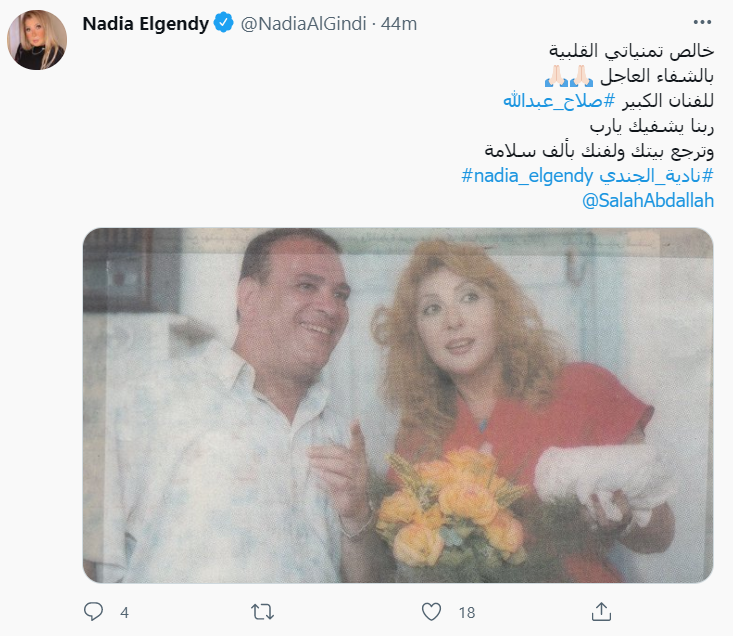Open the reply comment icon
The image size is (733, 636).
click(x=93, y=611)
